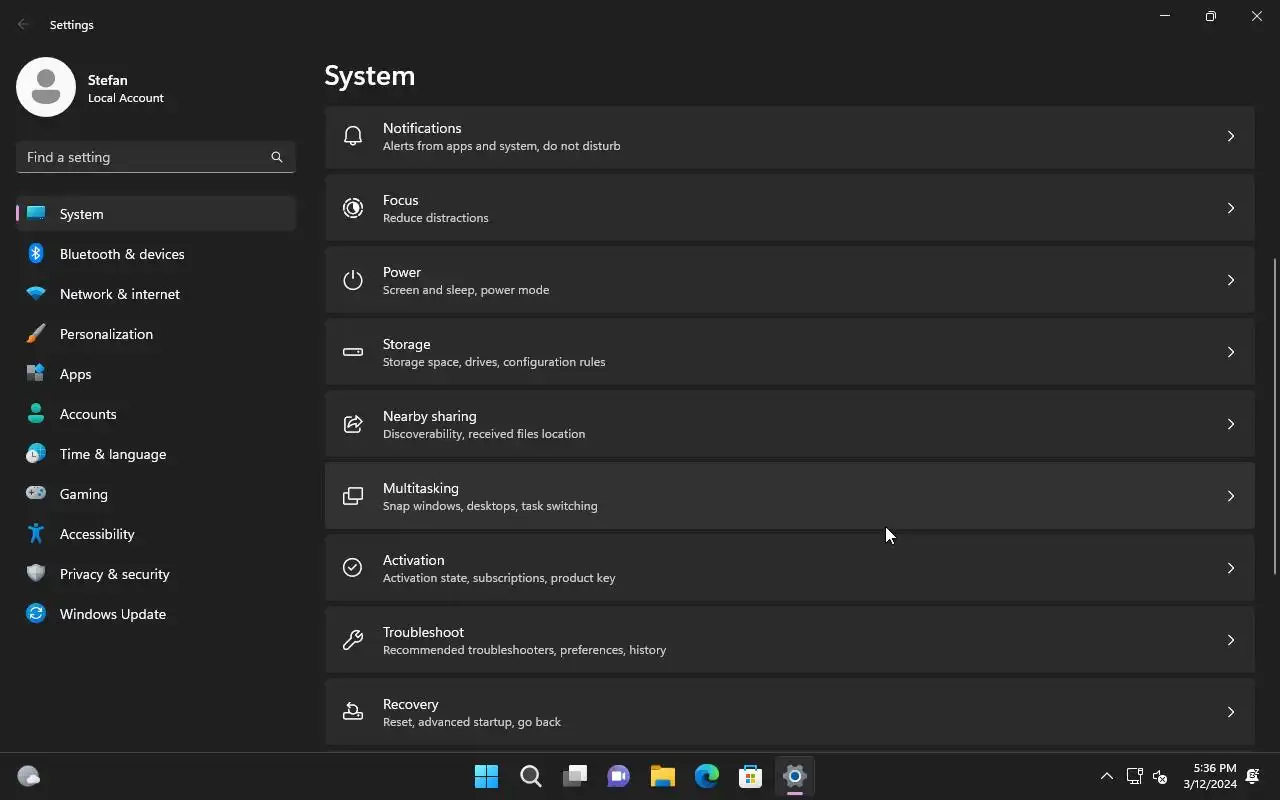Open the Chat app on taskbar

(x=619, y=776)
